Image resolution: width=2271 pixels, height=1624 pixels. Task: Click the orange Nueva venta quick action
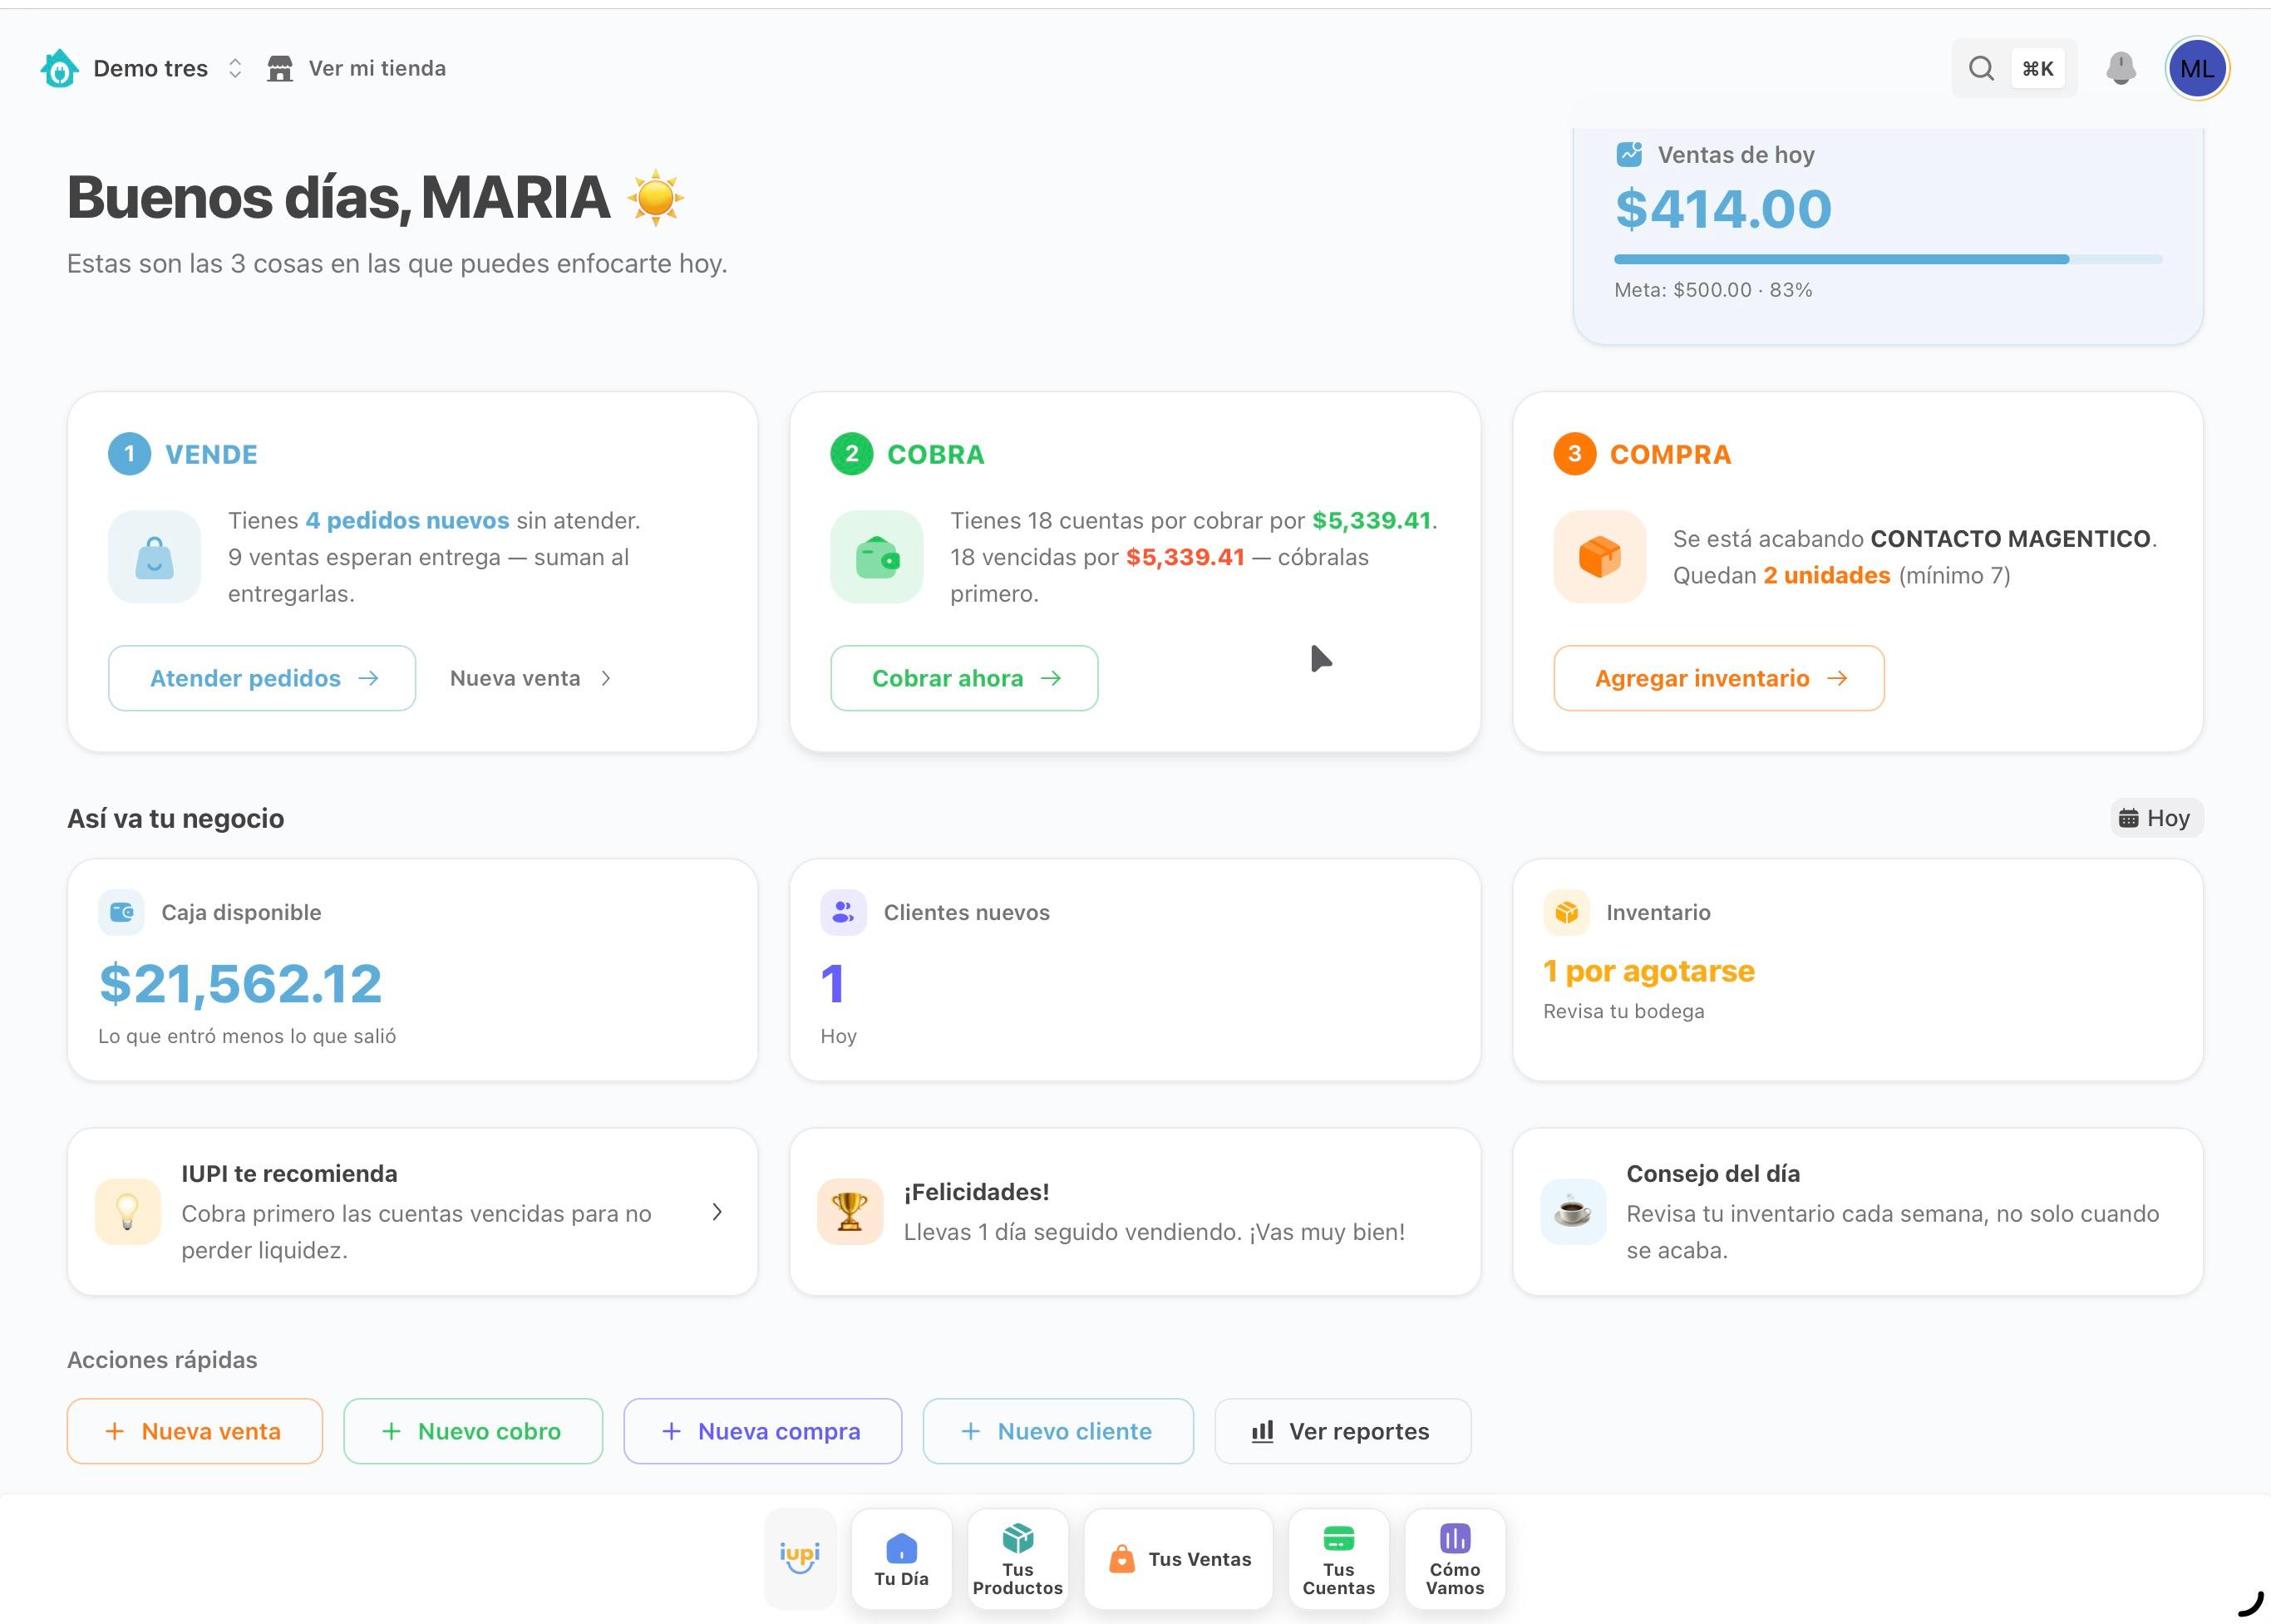pyautogui.click(x=195, y=1431)
